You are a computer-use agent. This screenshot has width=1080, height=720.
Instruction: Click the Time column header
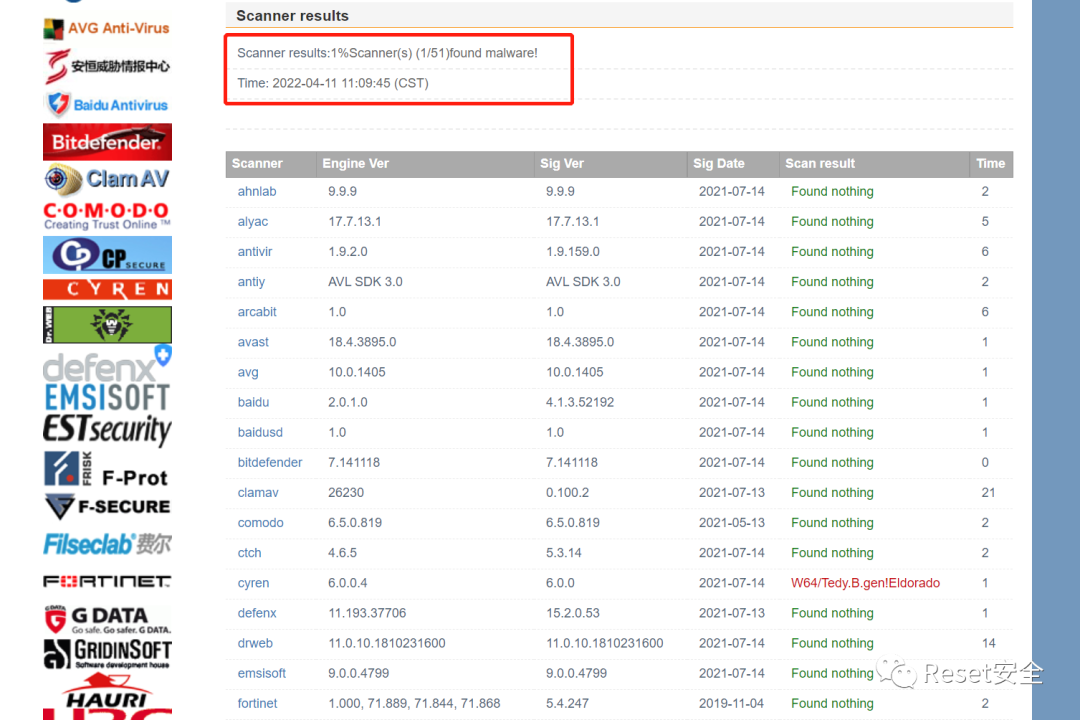990,163
